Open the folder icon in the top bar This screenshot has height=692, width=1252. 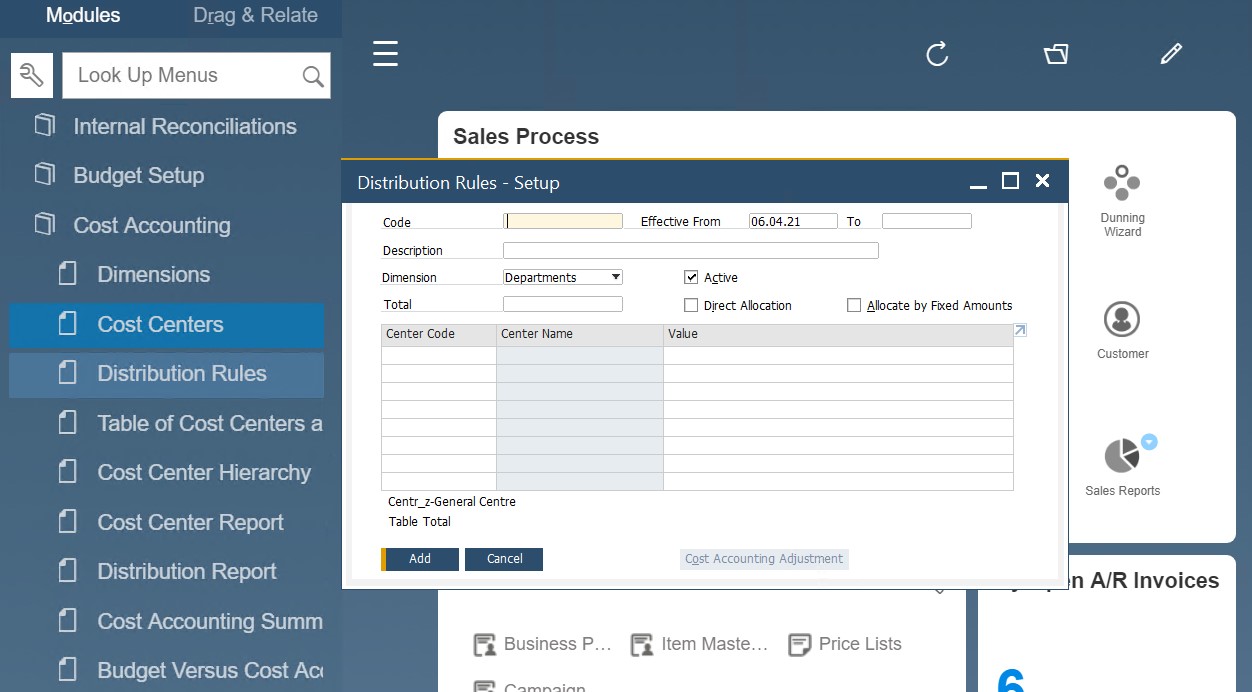click(x=1056, y=54)
